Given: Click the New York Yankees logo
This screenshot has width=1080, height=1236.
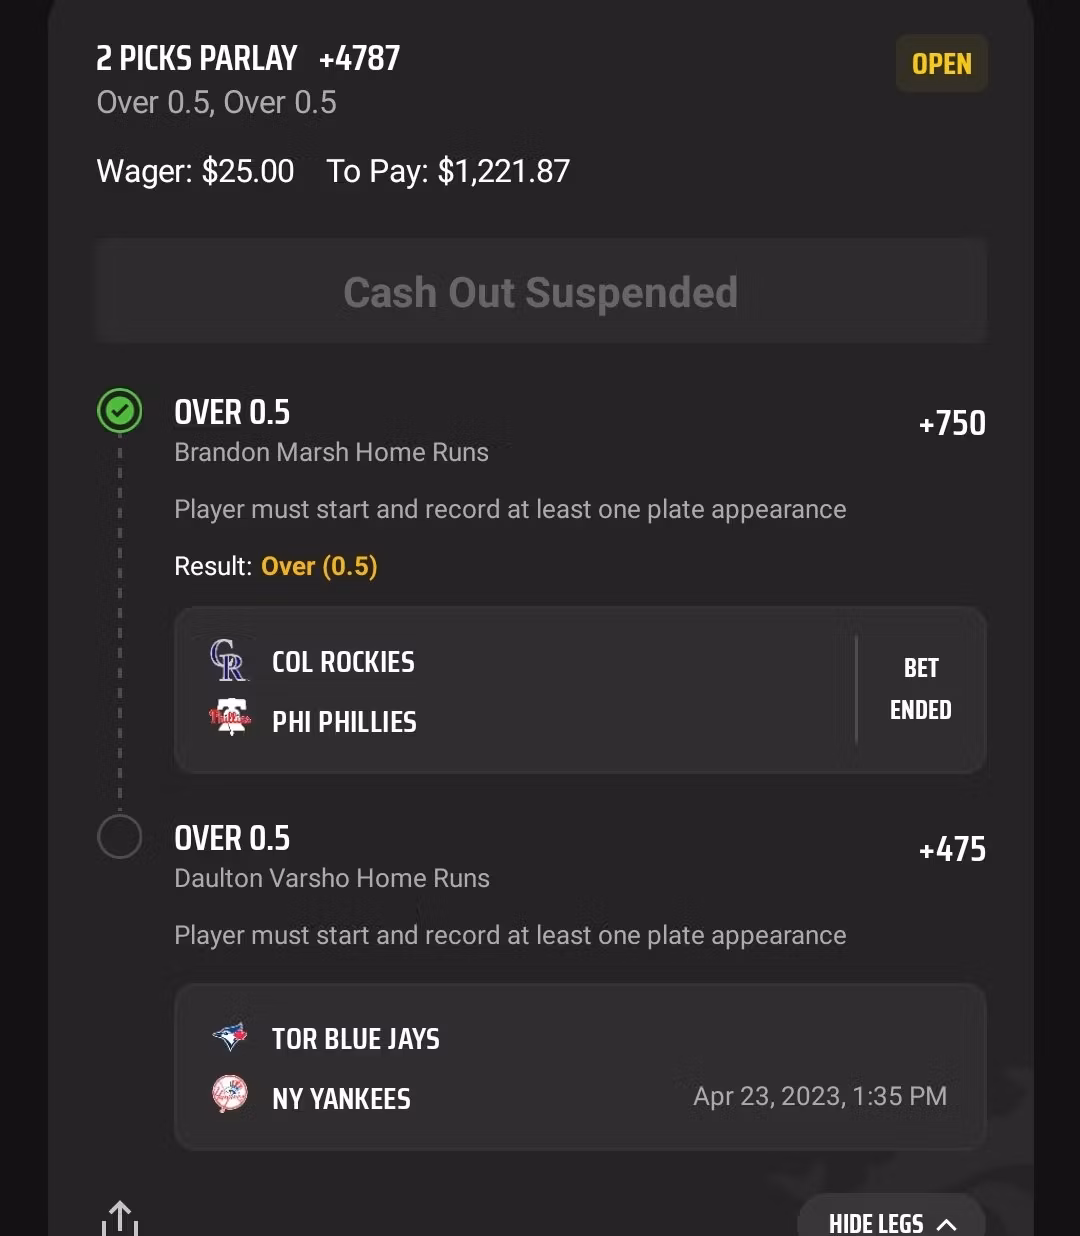Looking at the screenshot, I should [x=230, y=1095].
